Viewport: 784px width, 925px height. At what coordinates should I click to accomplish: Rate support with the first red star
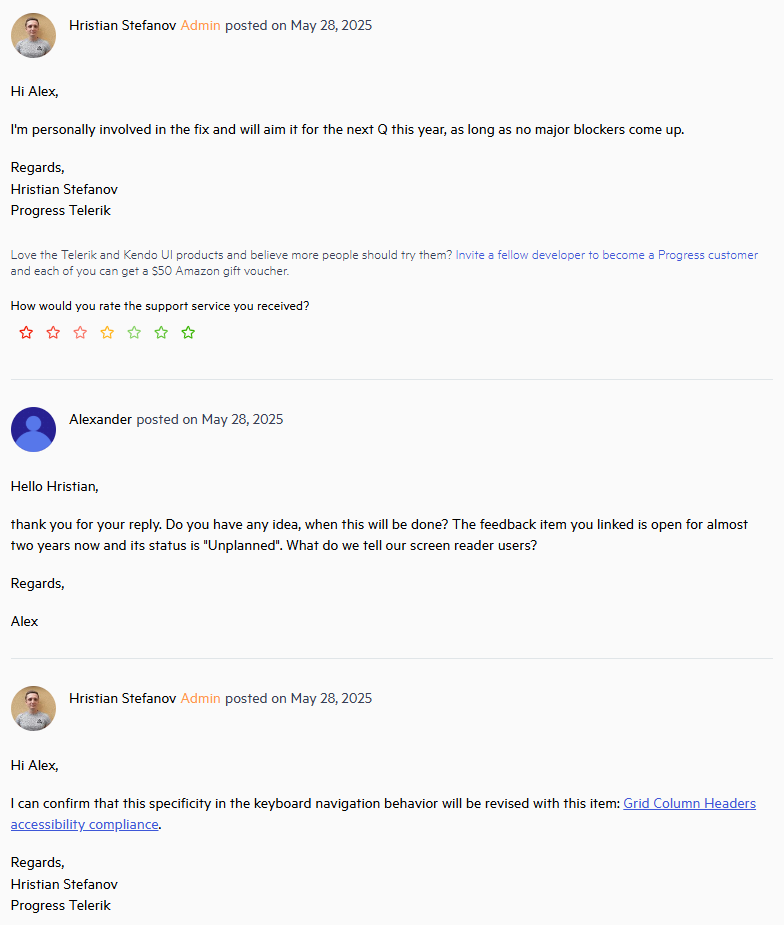pyautogui.click(x=26, y=333)
